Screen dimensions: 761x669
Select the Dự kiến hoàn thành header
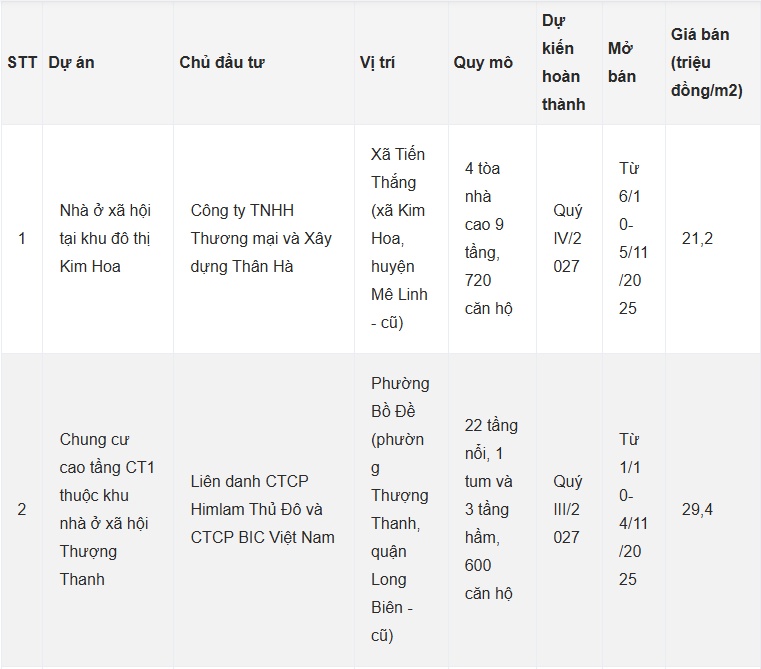563,62
